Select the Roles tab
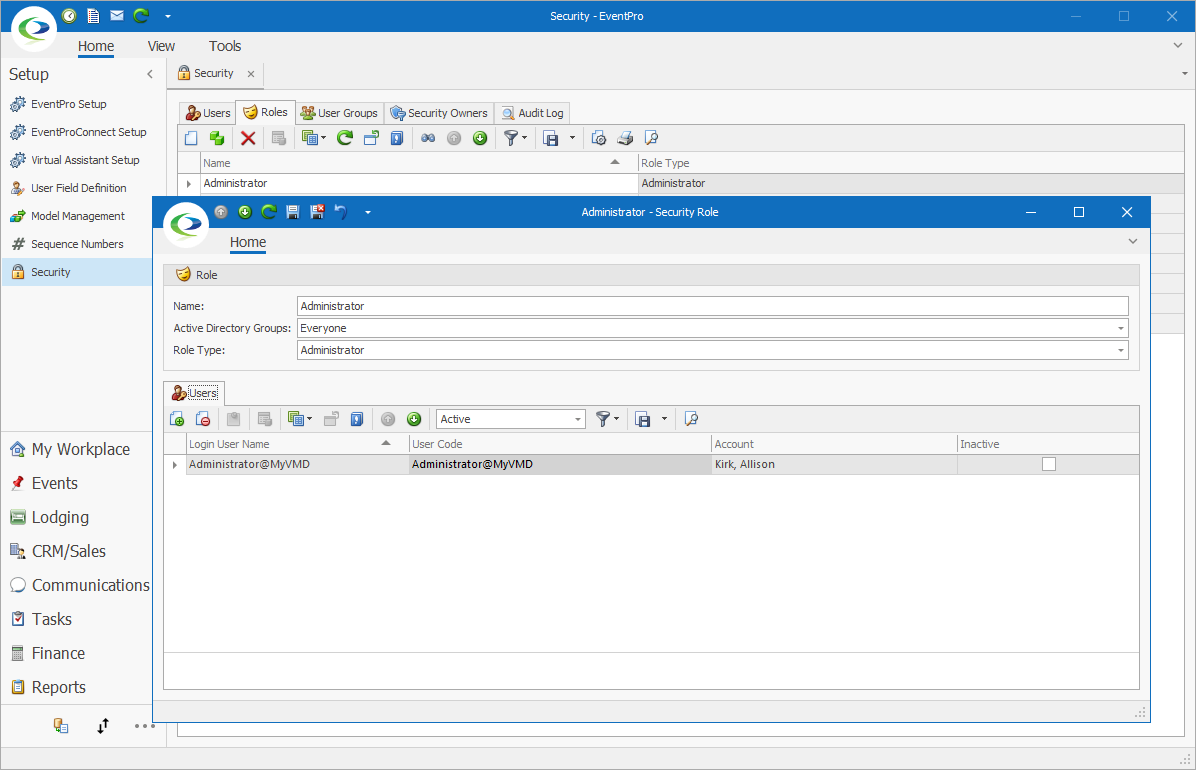The image size is (1196, 770). [x=265, y=112]
